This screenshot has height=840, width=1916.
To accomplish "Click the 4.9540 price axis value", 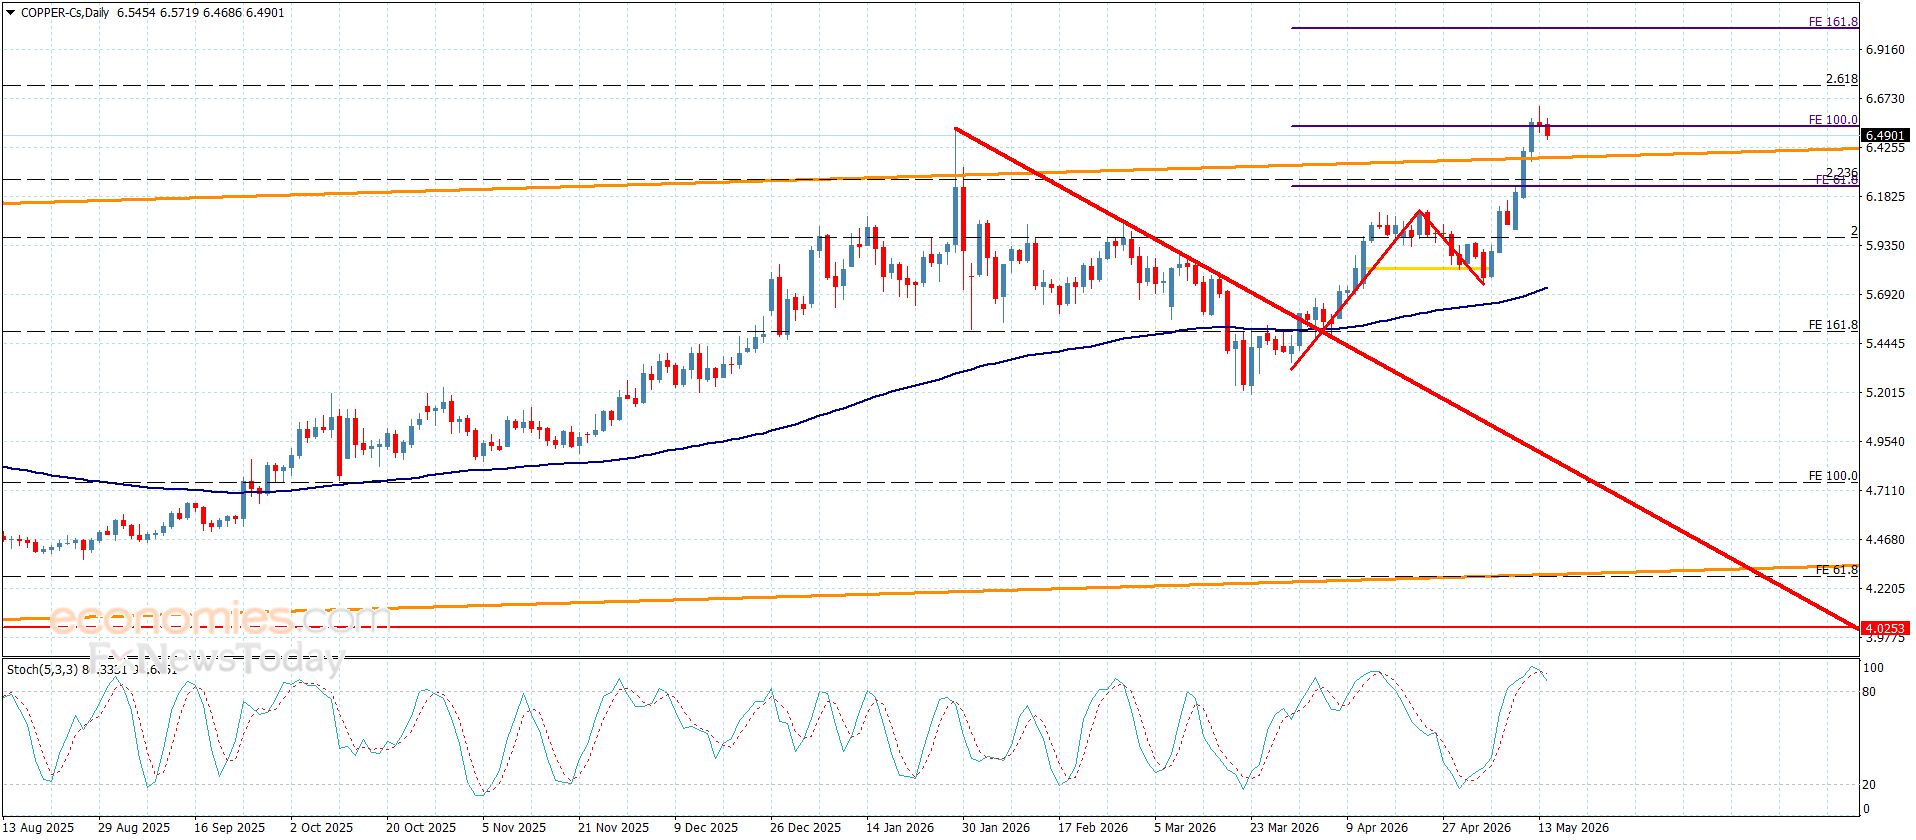I will coord(1885,442).
